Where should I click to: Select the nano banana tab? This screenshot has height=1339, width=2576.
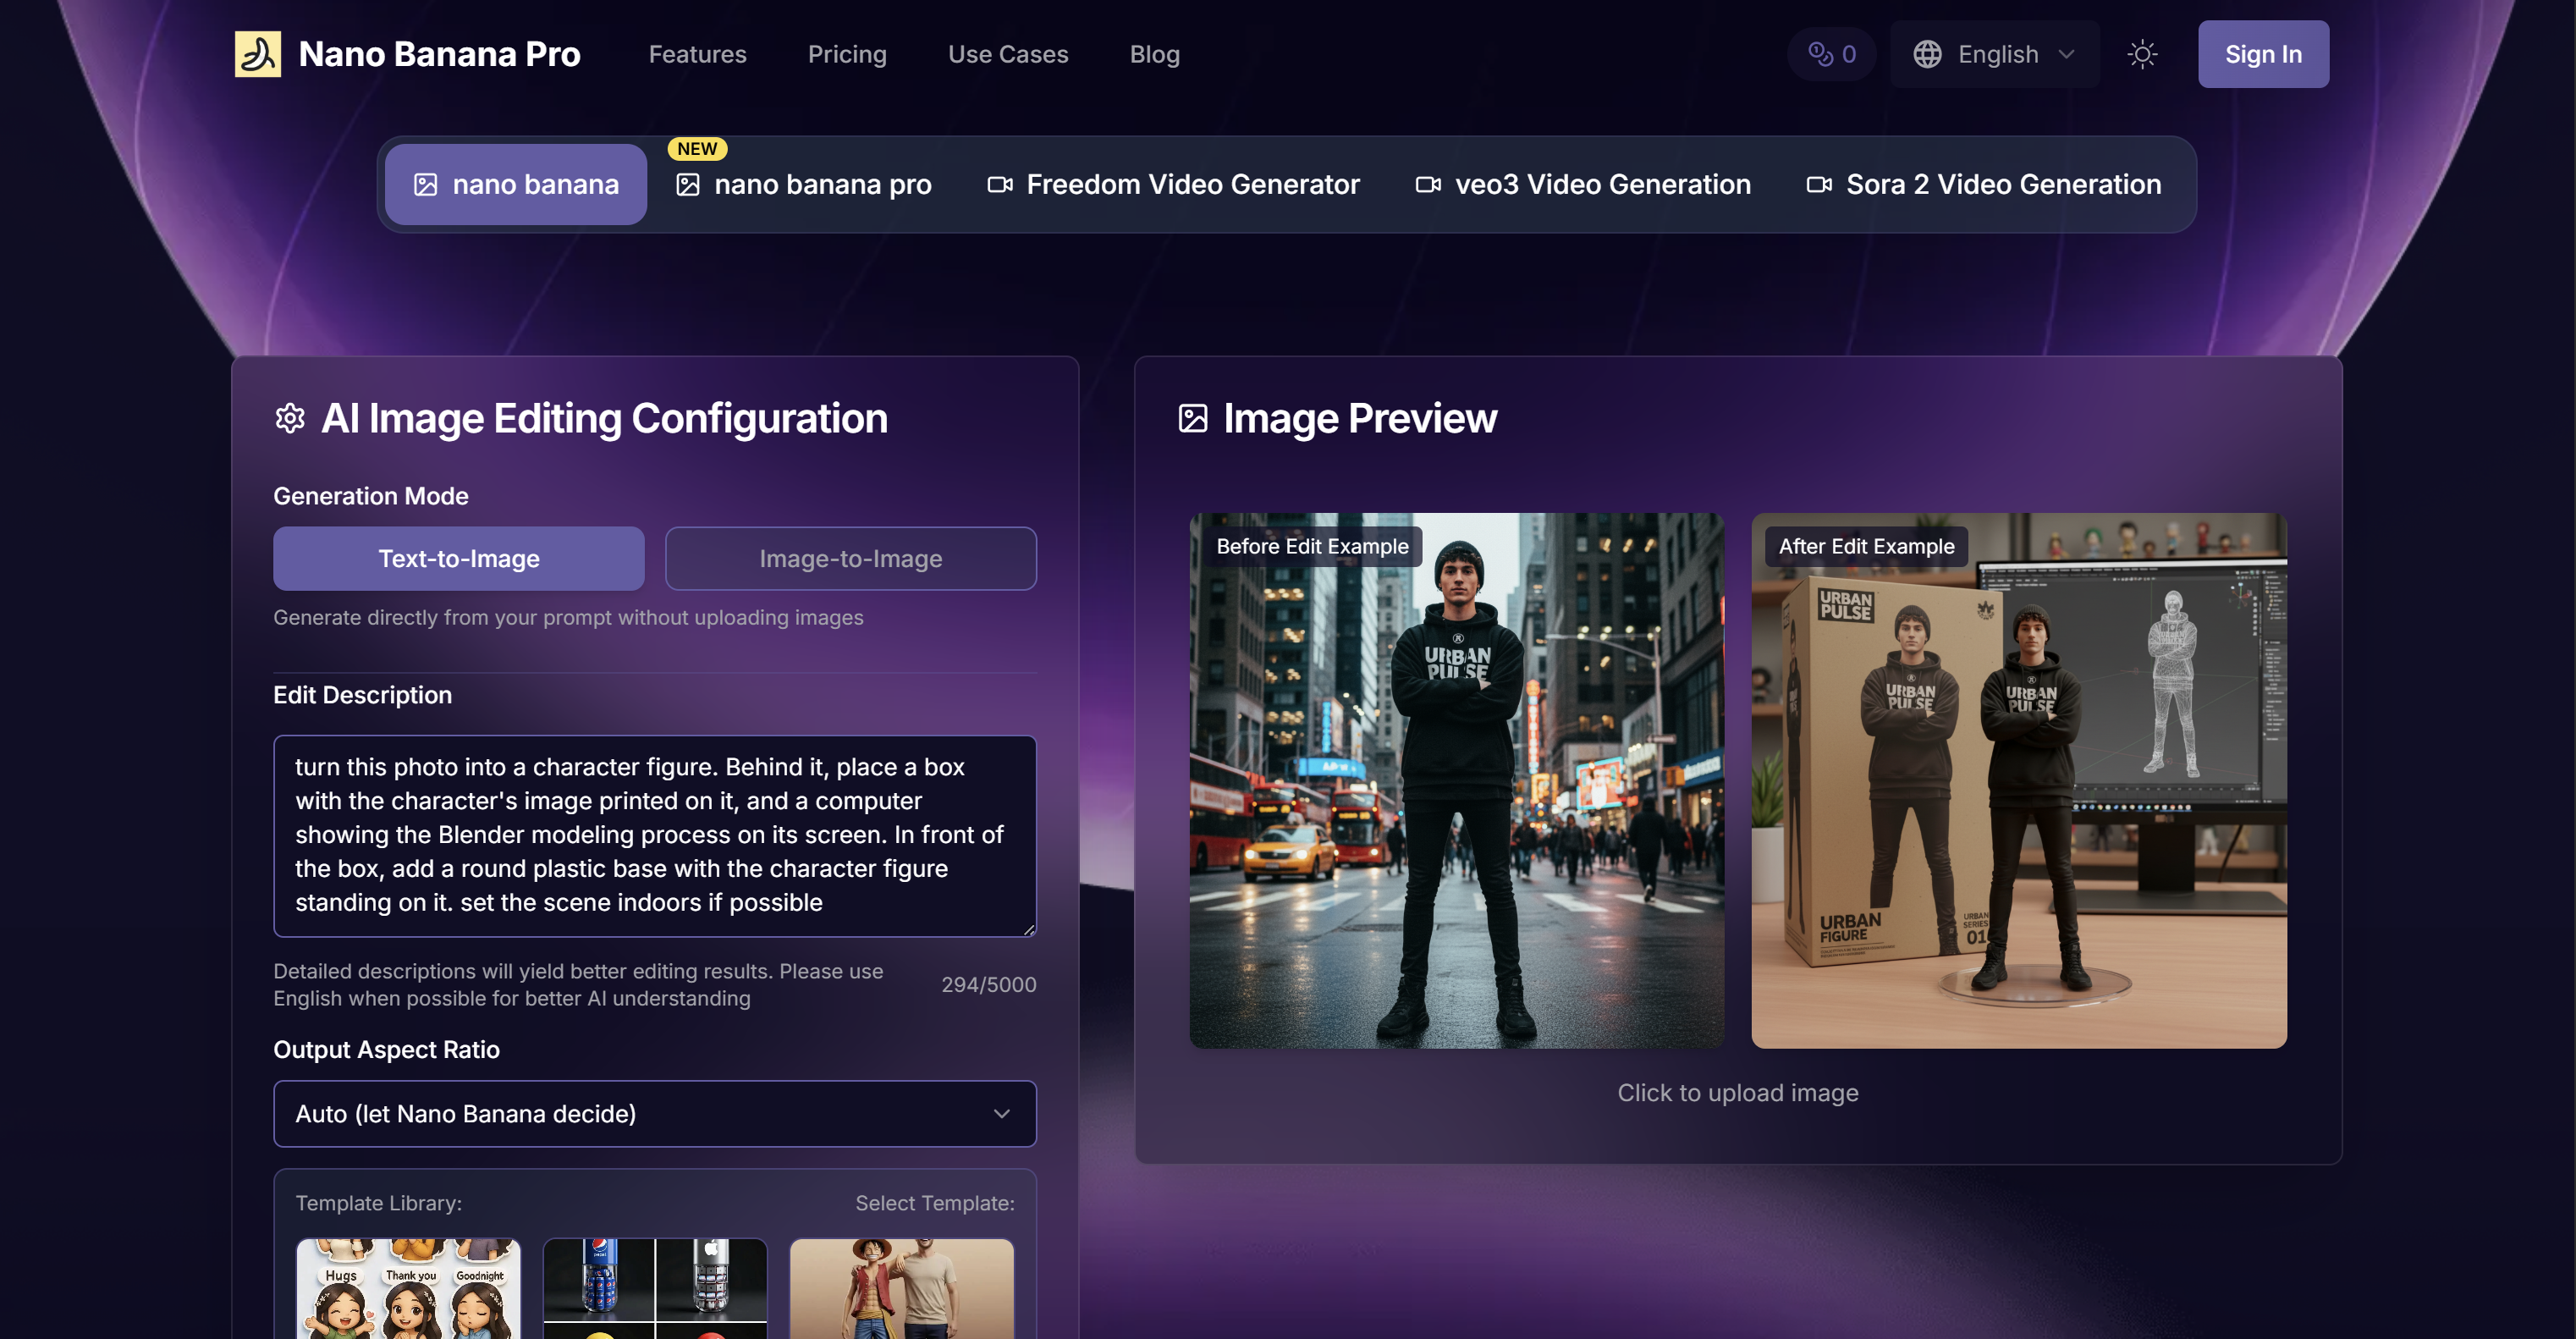click(516, 184)
